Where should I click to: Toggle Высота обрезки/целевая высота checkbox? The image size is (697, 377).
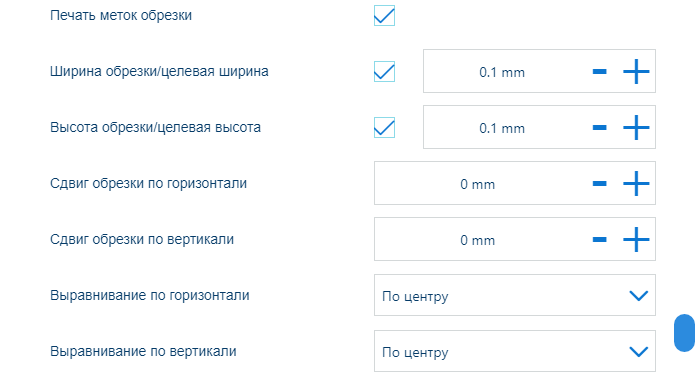click(385, 128)
